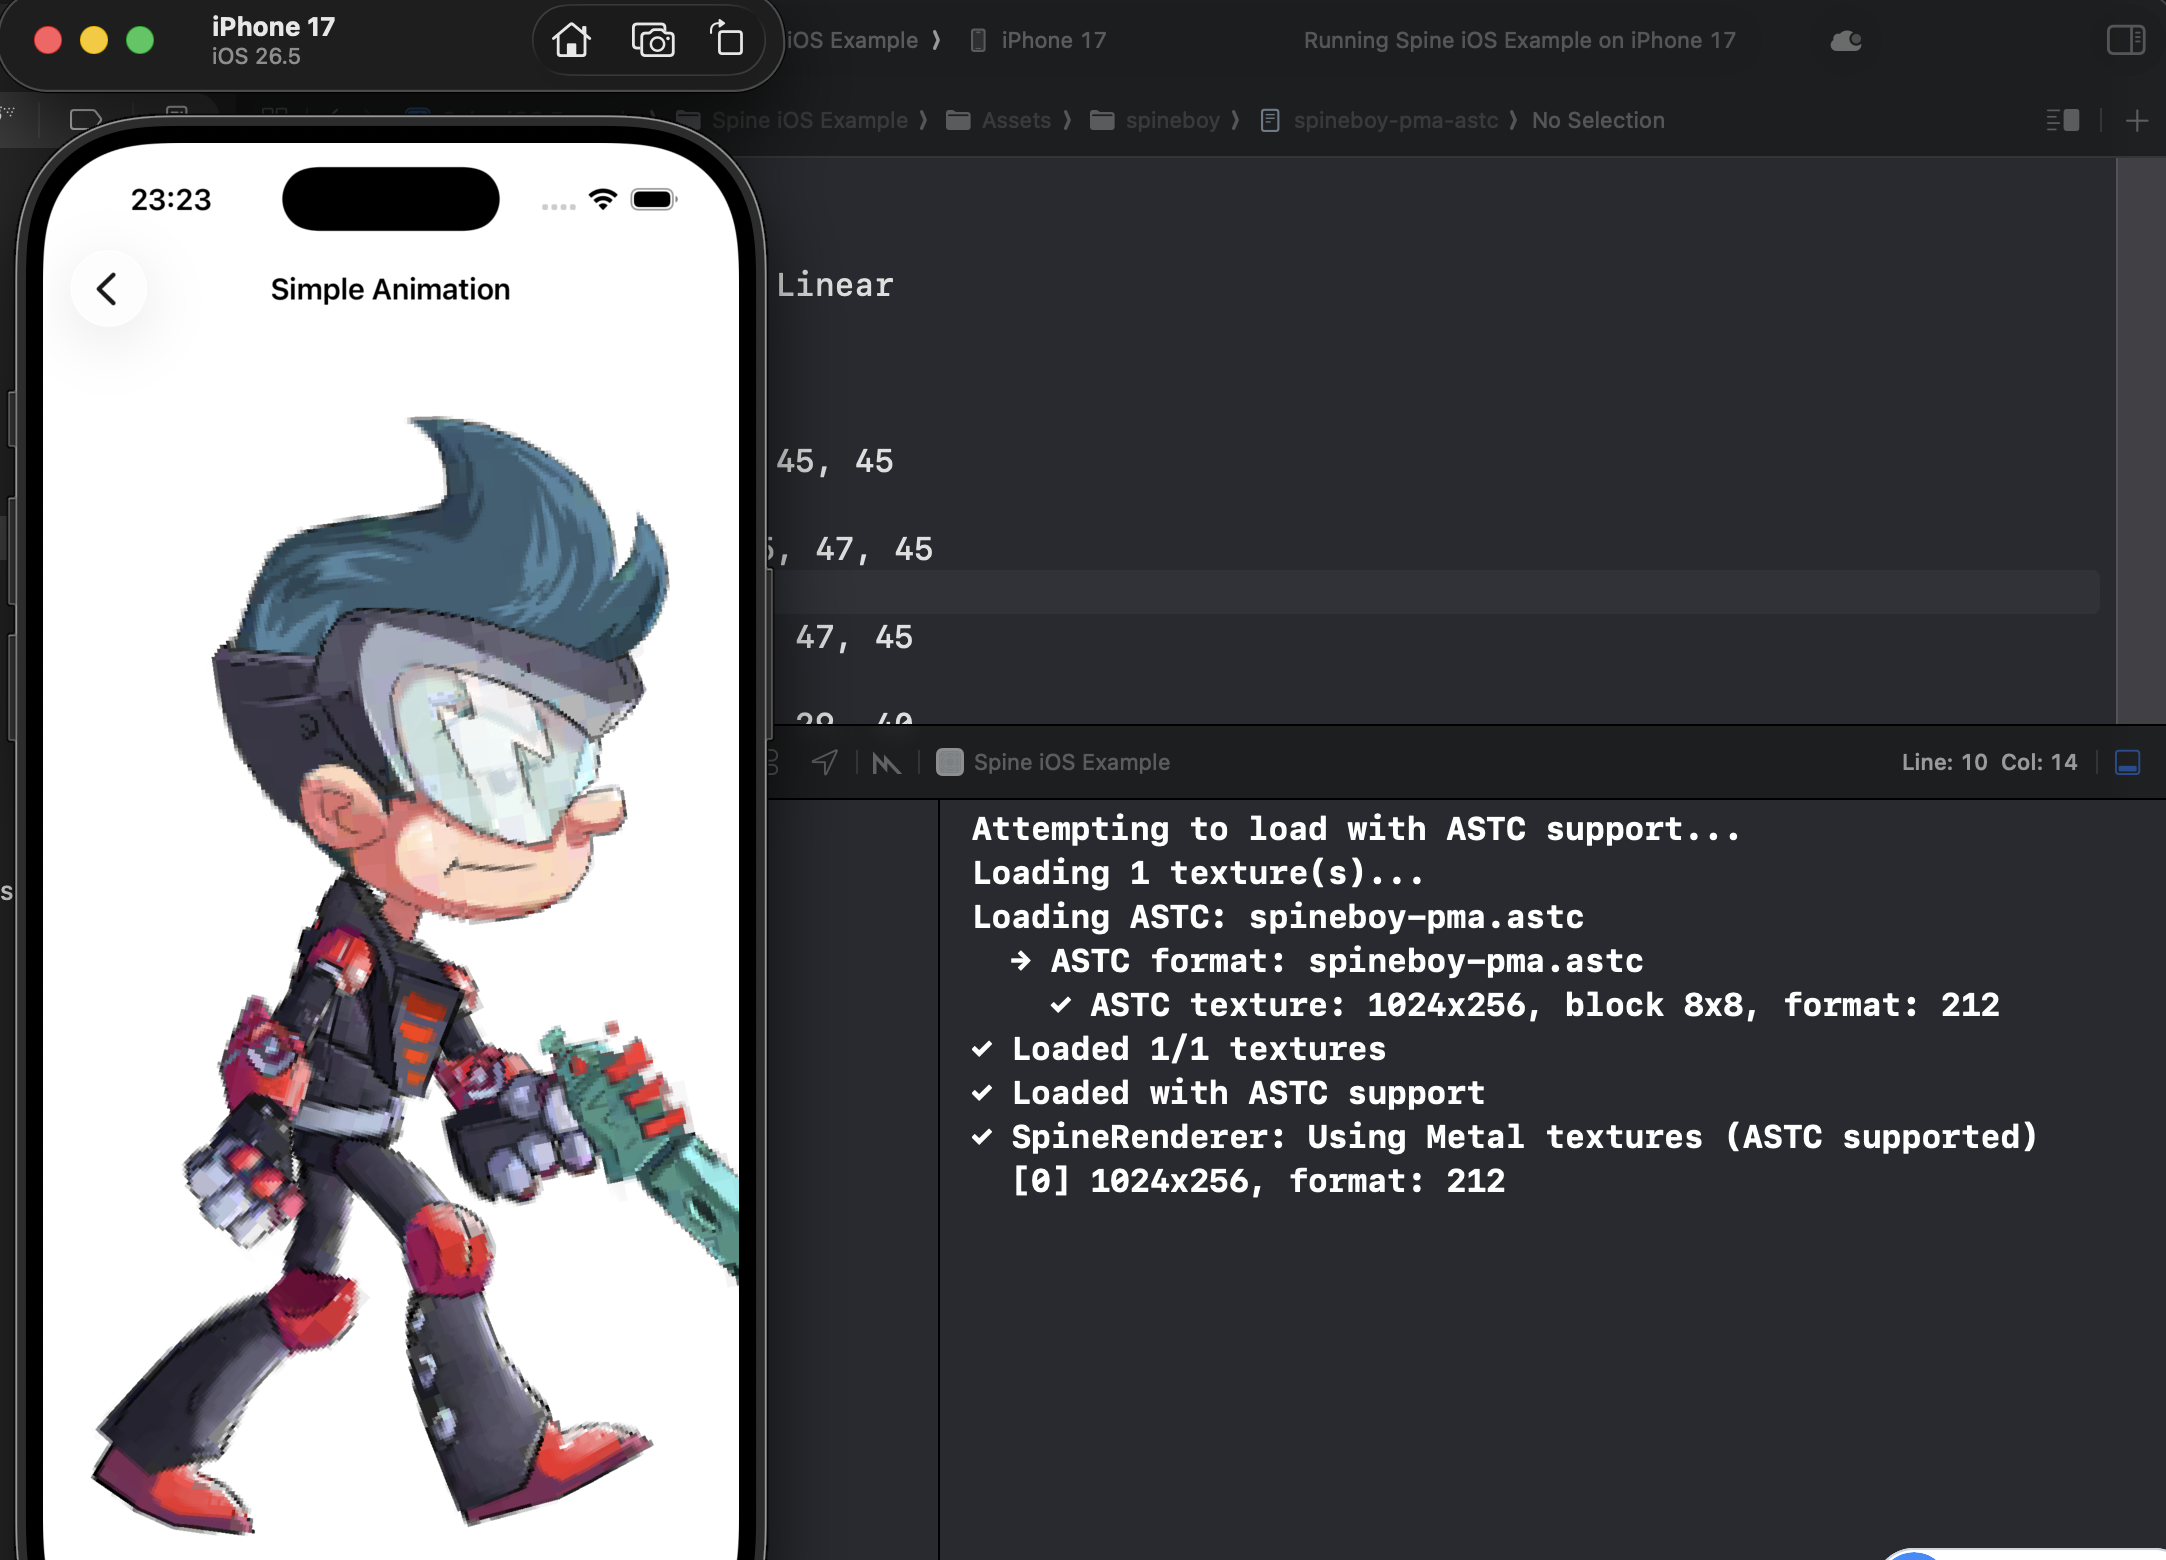The width and height of the screenshot is (2166, 1560).
Task: Click the Line 10 Col 14 indicator
Action: 1989,763
